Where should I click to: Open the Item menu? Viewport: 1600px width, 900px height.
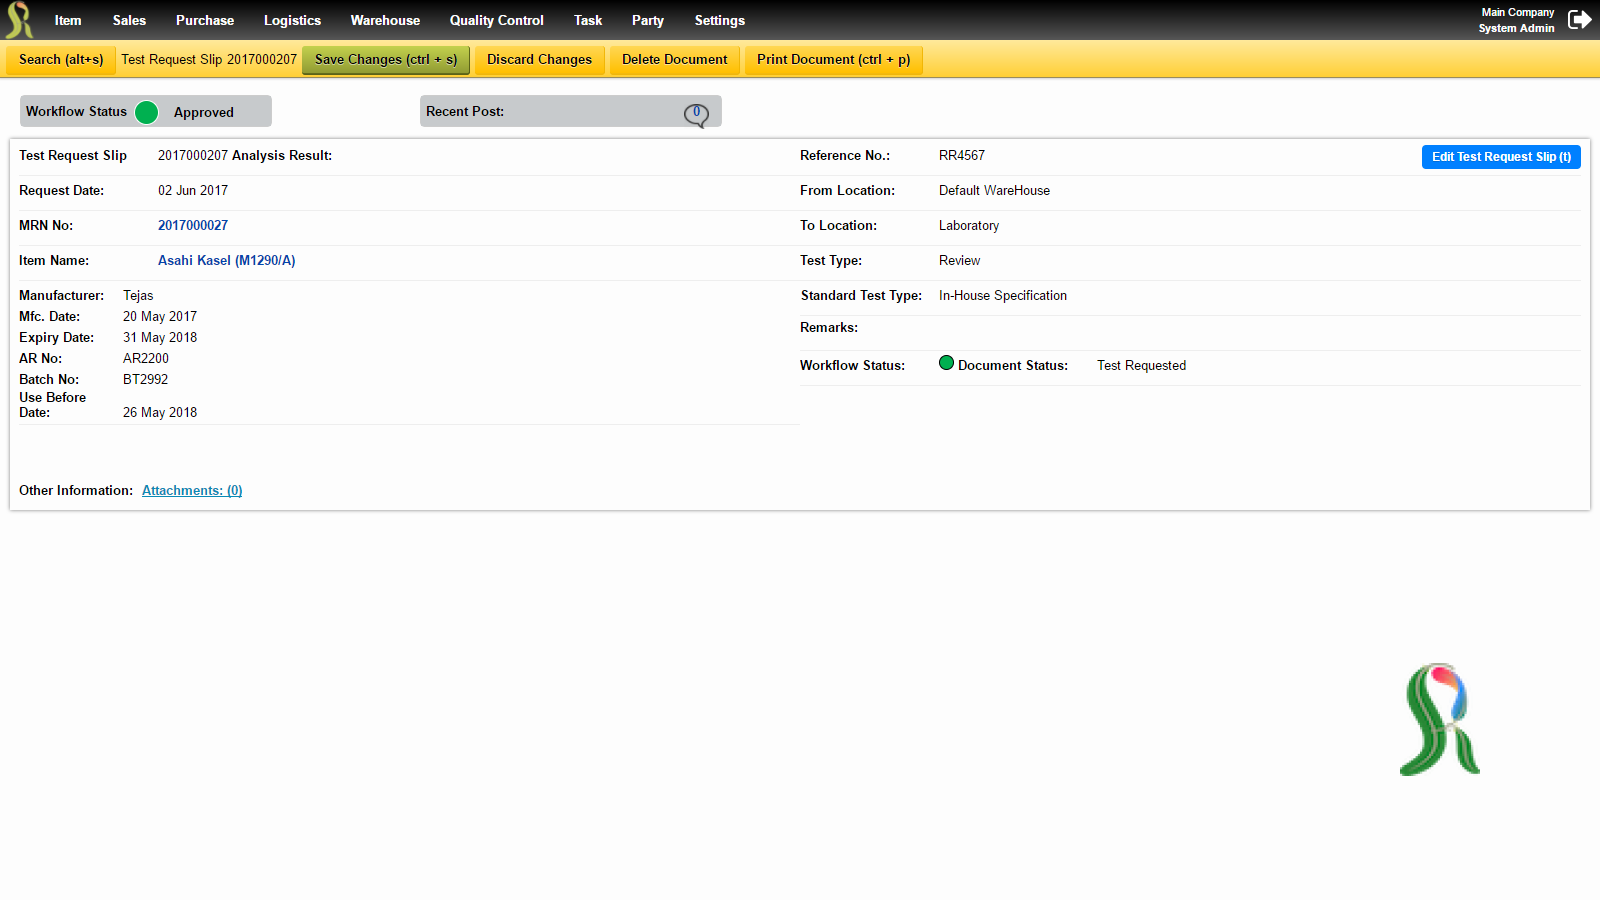(68, 20)
